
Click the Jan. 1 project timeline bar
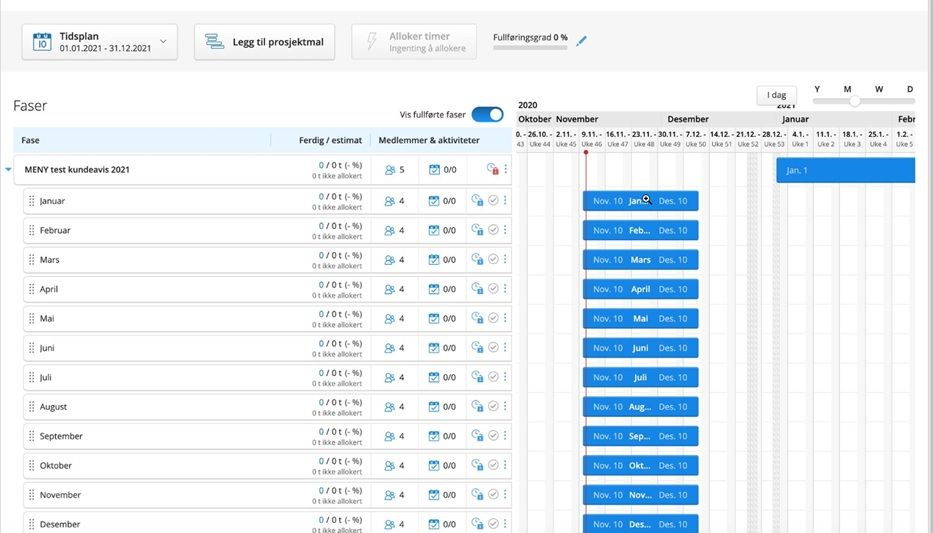[x=846, y=170]
